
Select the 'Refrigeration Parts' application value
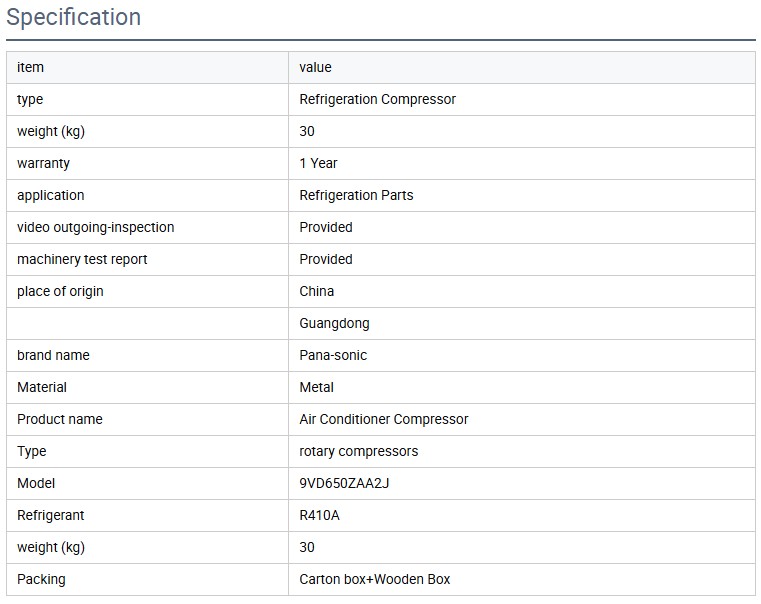356,195
